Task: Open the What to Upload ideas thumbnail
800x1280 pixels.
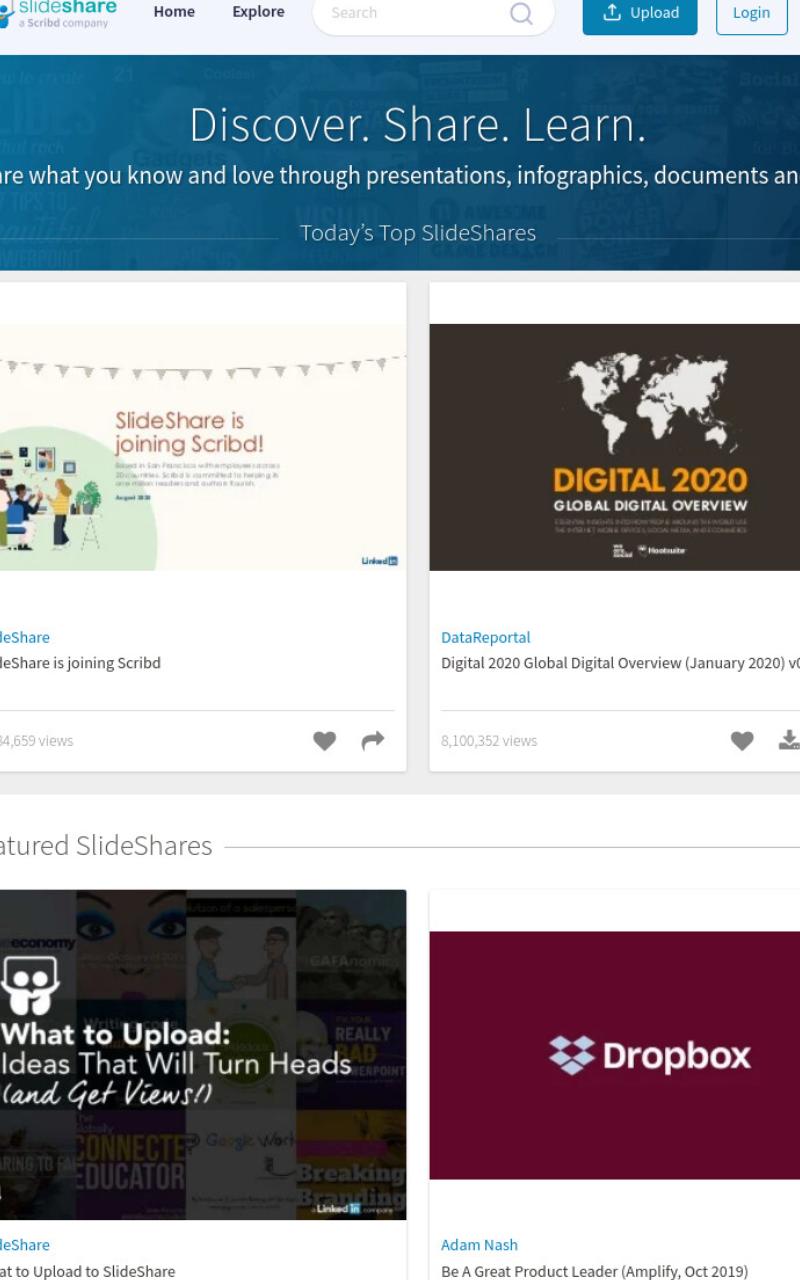Action: [x=203, y=1055]
